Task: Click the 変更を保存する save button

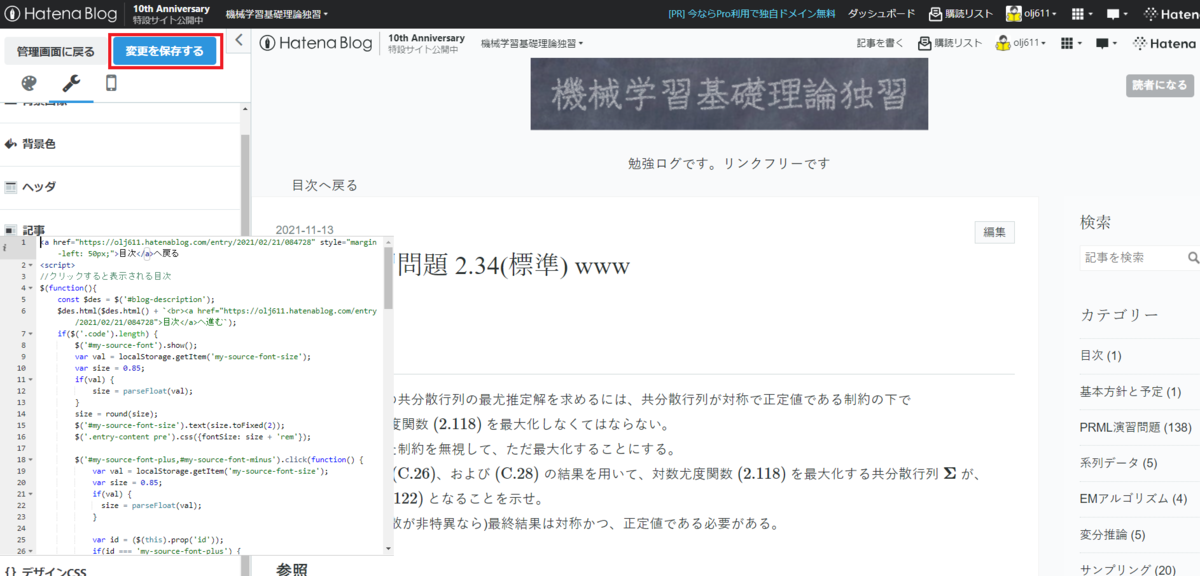Action: point(165,48)
